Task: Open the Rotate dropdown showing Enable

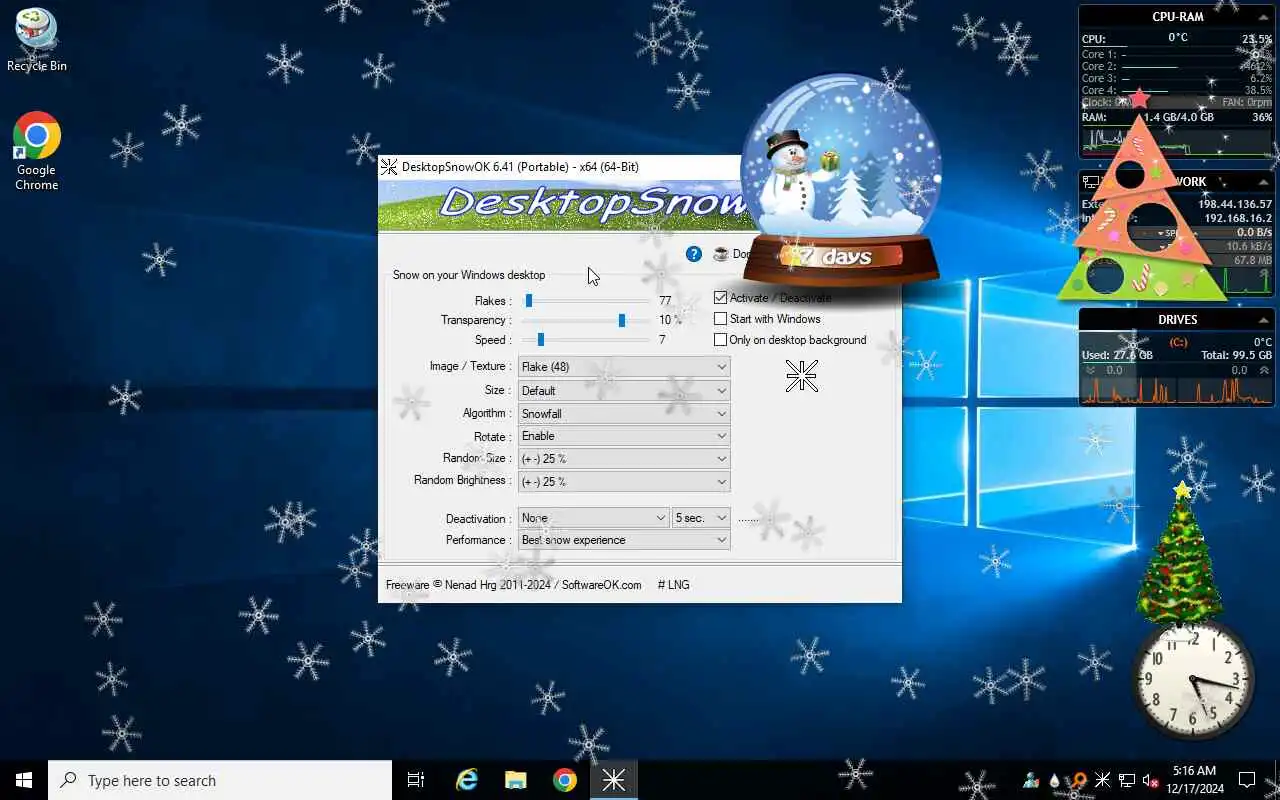Action: coord(624,436)
